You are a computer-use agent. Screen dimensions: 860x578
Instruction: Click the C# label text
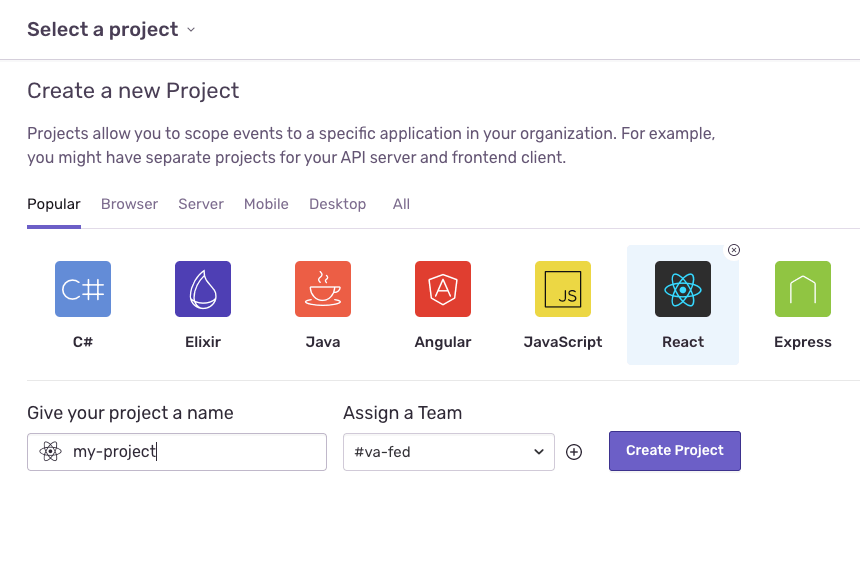[x=83, y=342]
